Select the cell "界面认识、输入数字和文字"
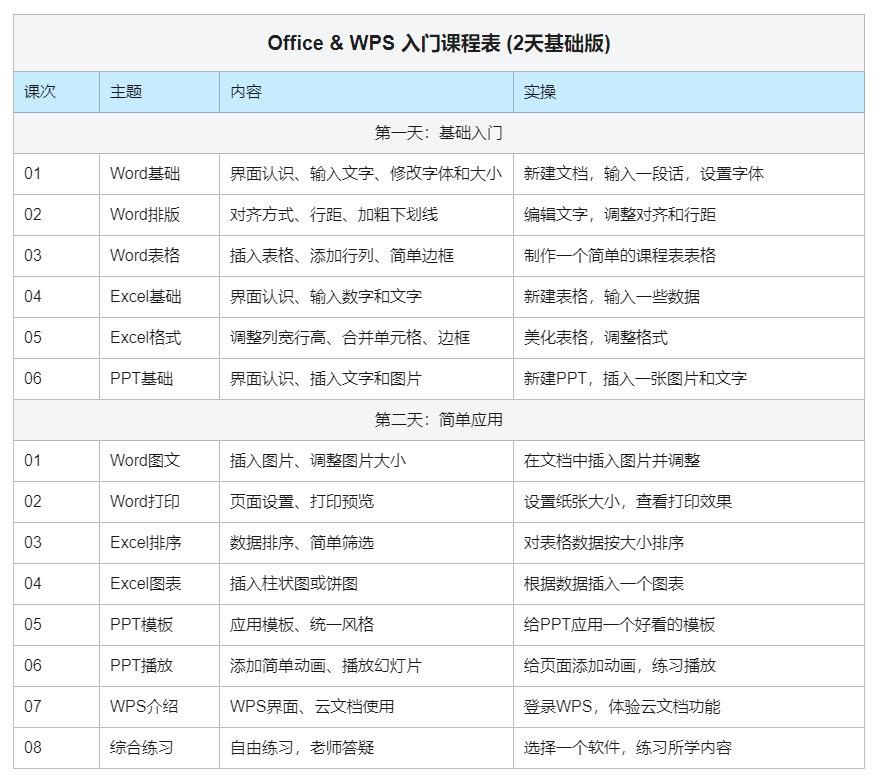 pos(366,297)
